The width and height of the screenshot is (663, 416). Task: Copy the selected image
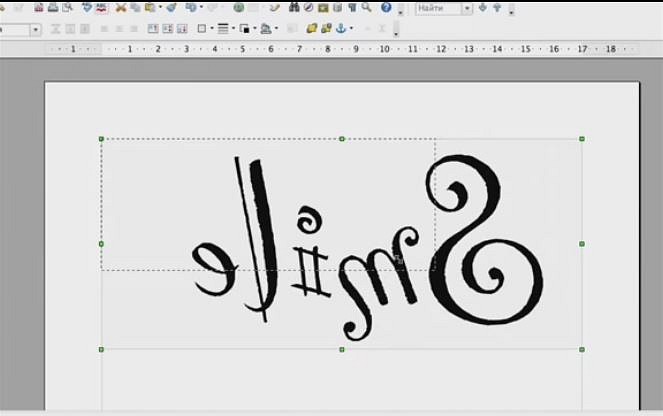135,7
